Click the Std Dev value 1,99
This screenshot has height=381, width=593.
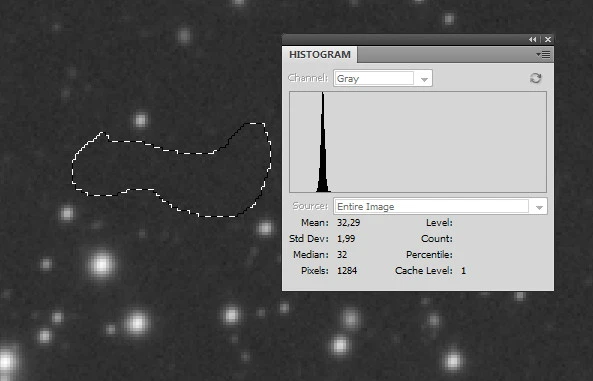point(346,239)
